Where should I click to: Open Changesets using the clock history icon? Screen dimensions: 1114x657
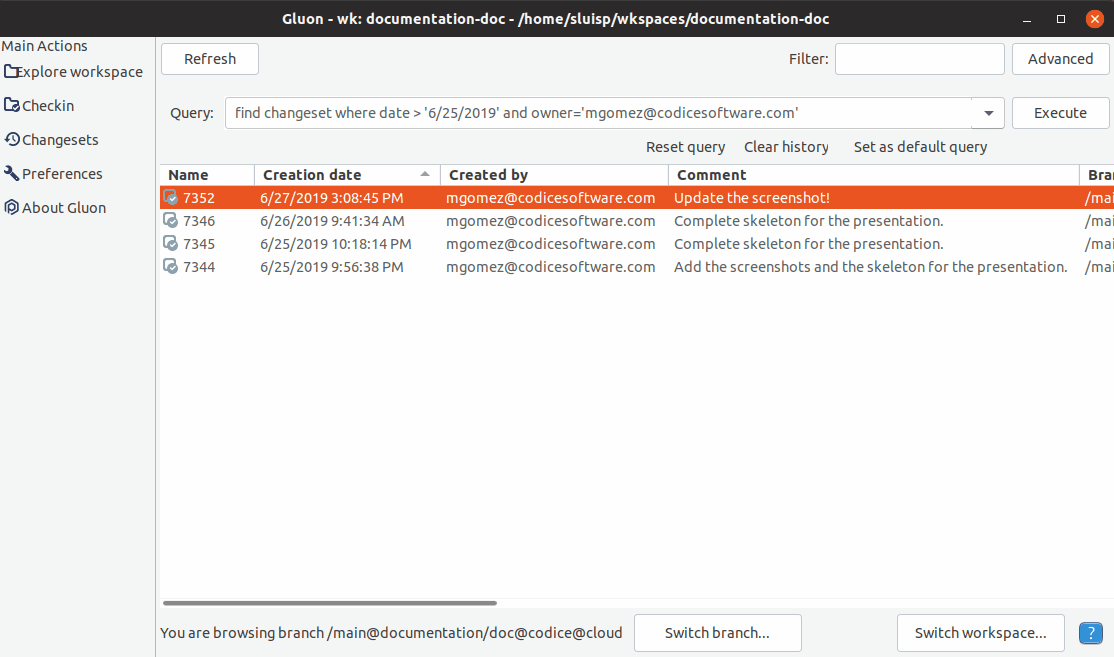10,139
